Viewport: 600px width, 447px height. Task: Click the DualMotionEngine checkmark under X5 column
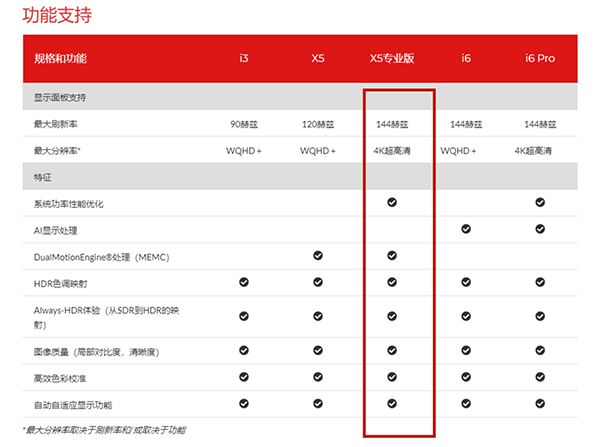(318, 255)
